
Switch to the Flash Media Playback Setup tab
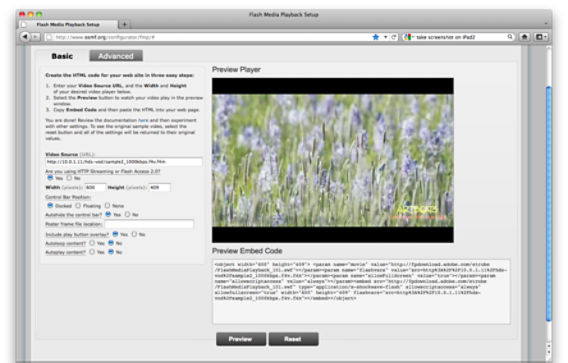68,24
